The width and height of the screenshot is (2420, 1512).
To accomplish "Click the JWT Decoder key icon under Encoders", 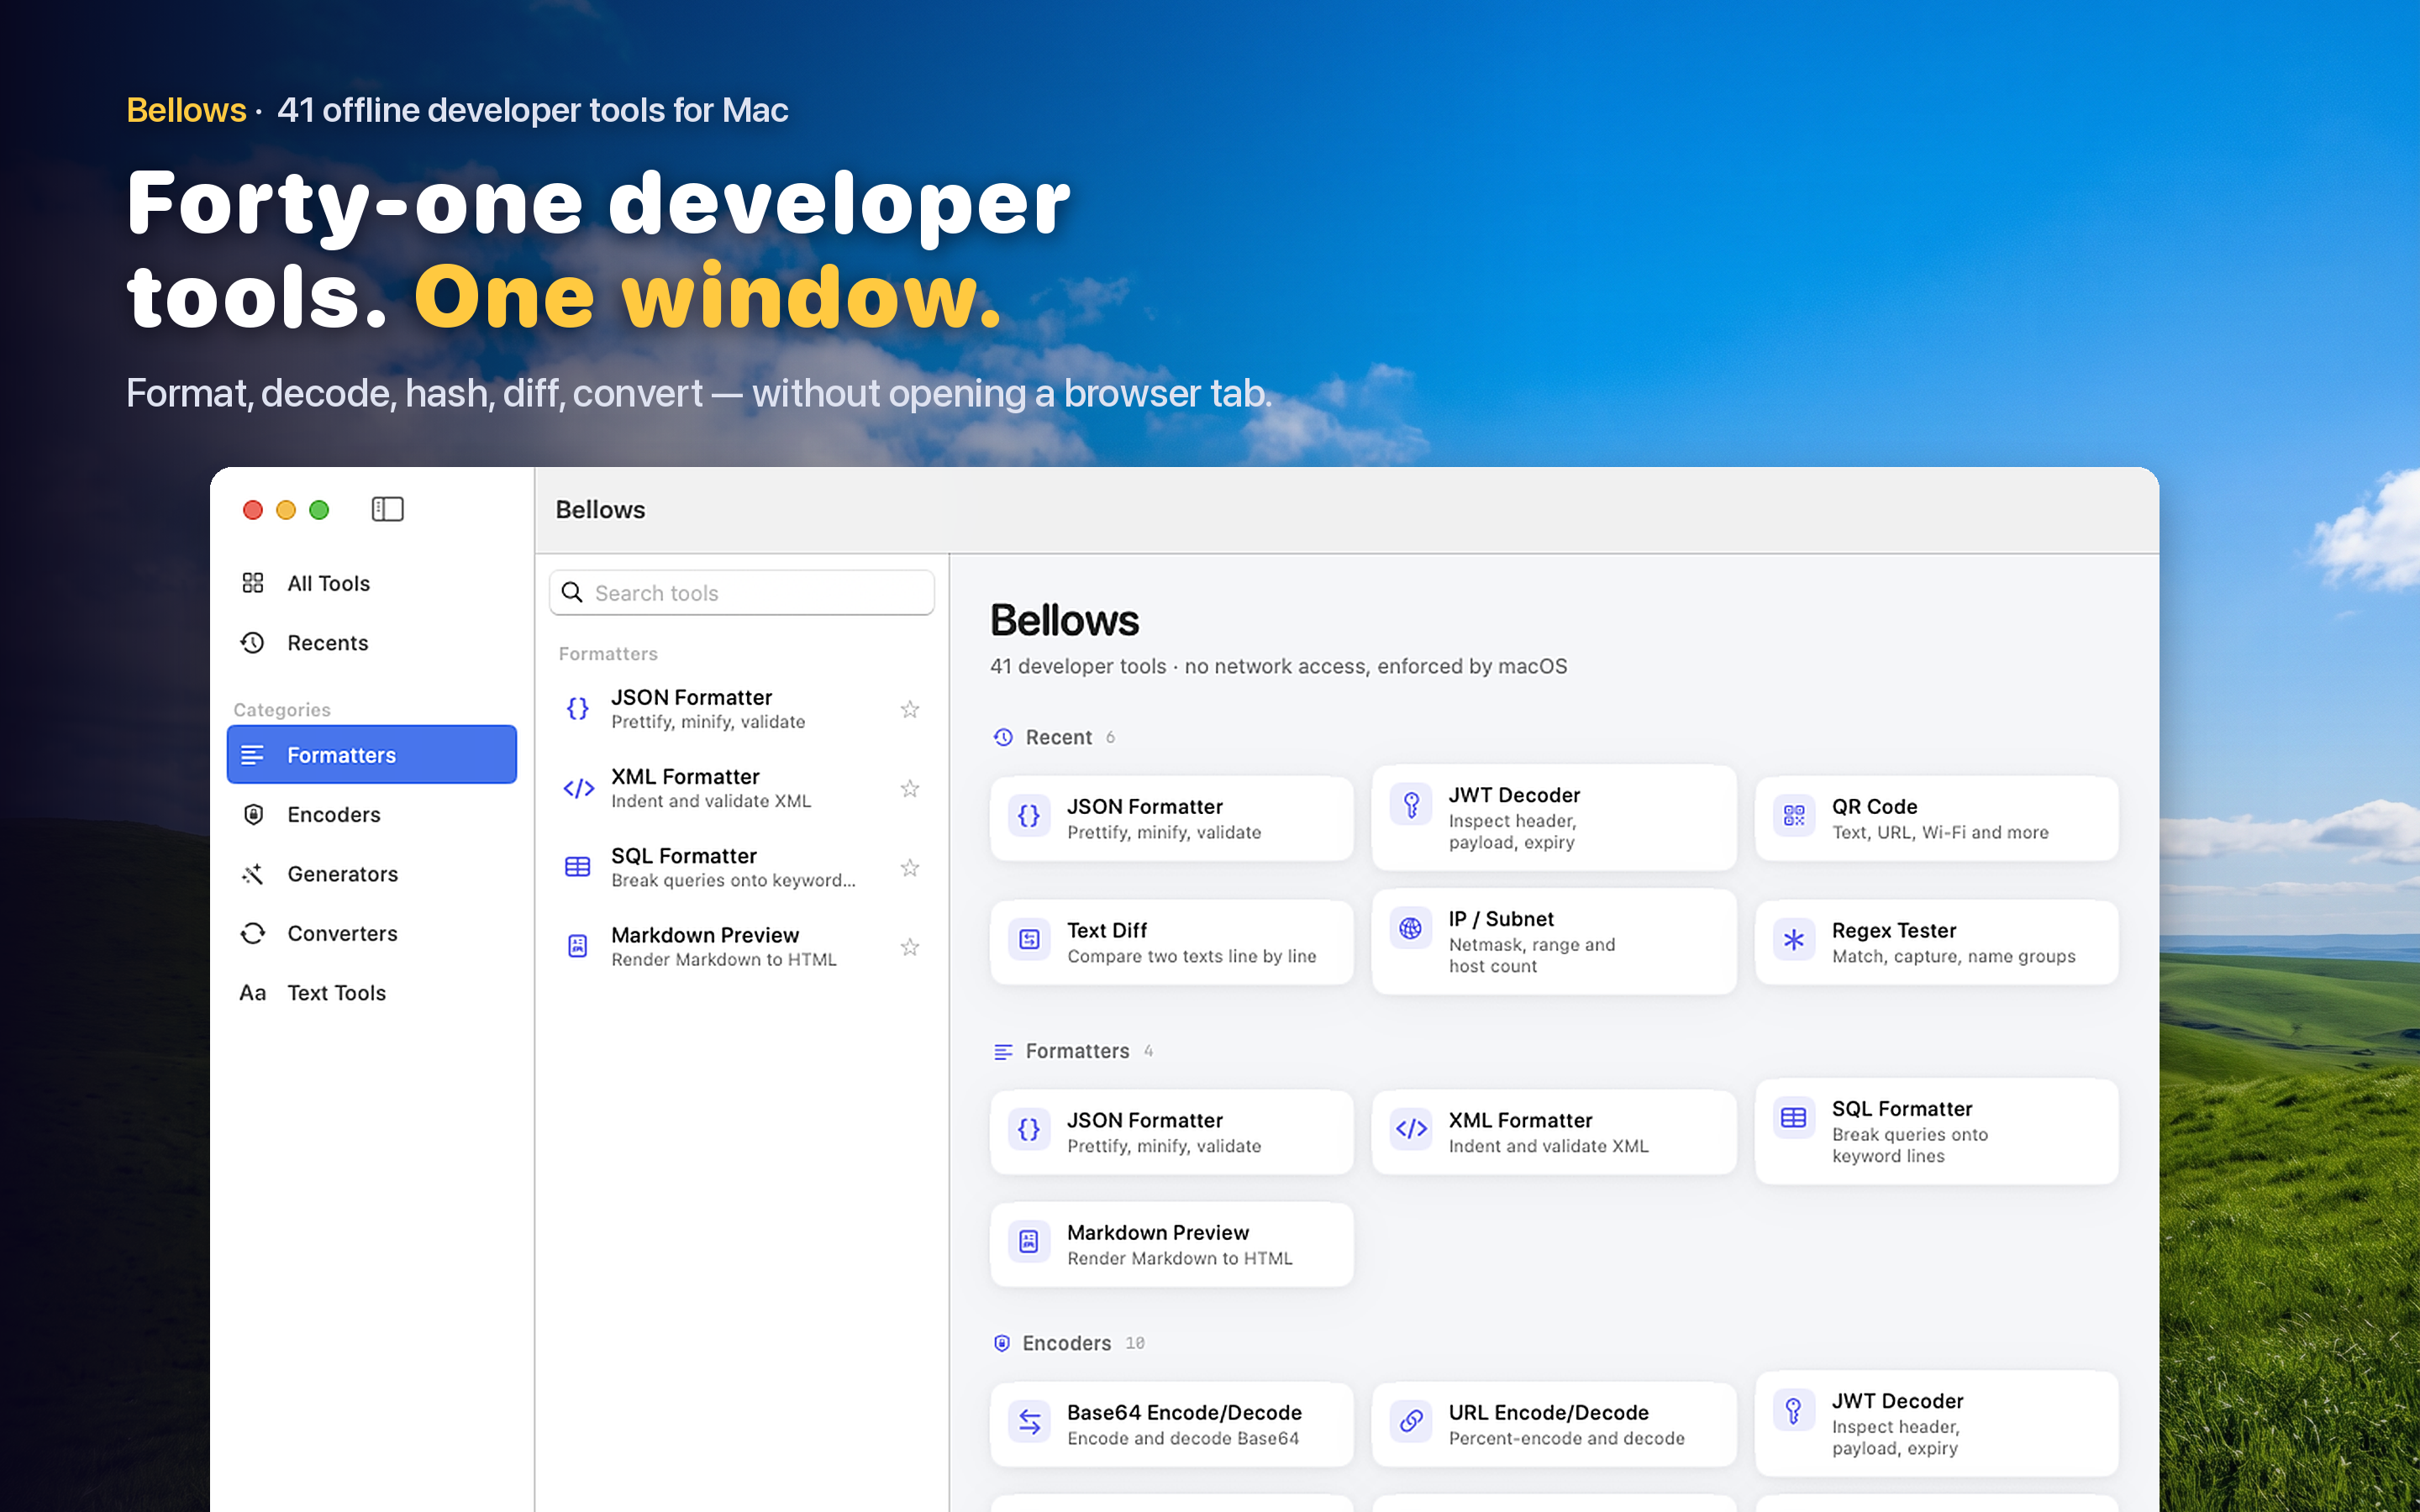I will (x=1794, y=1411).
